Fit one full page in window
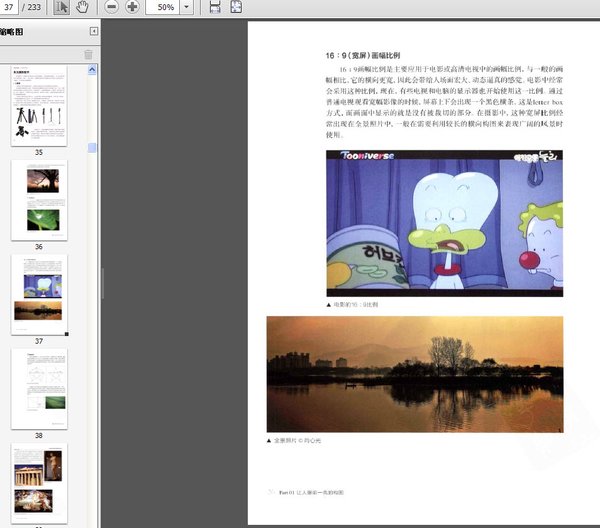The image size is (600, 528). pyautogui.click(x=236, y=7)
